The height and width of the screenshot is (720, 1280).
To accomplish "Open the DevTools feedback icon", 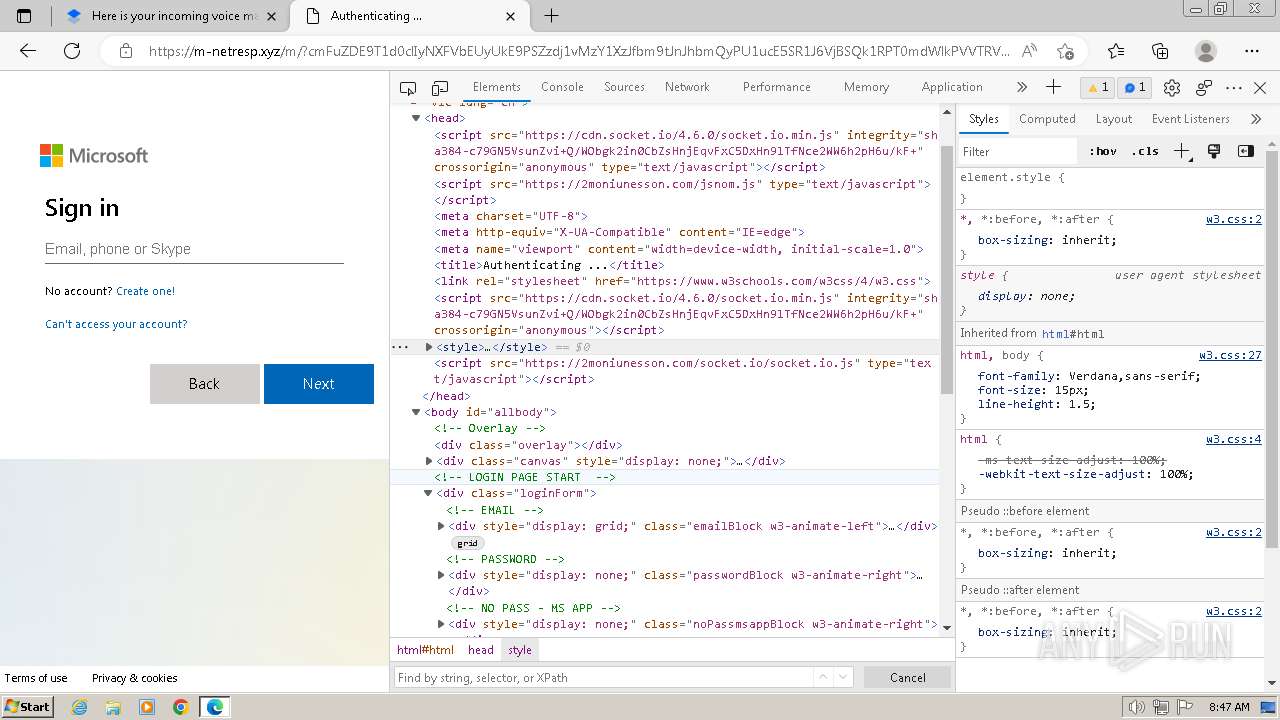I will tap(1203, 88).
